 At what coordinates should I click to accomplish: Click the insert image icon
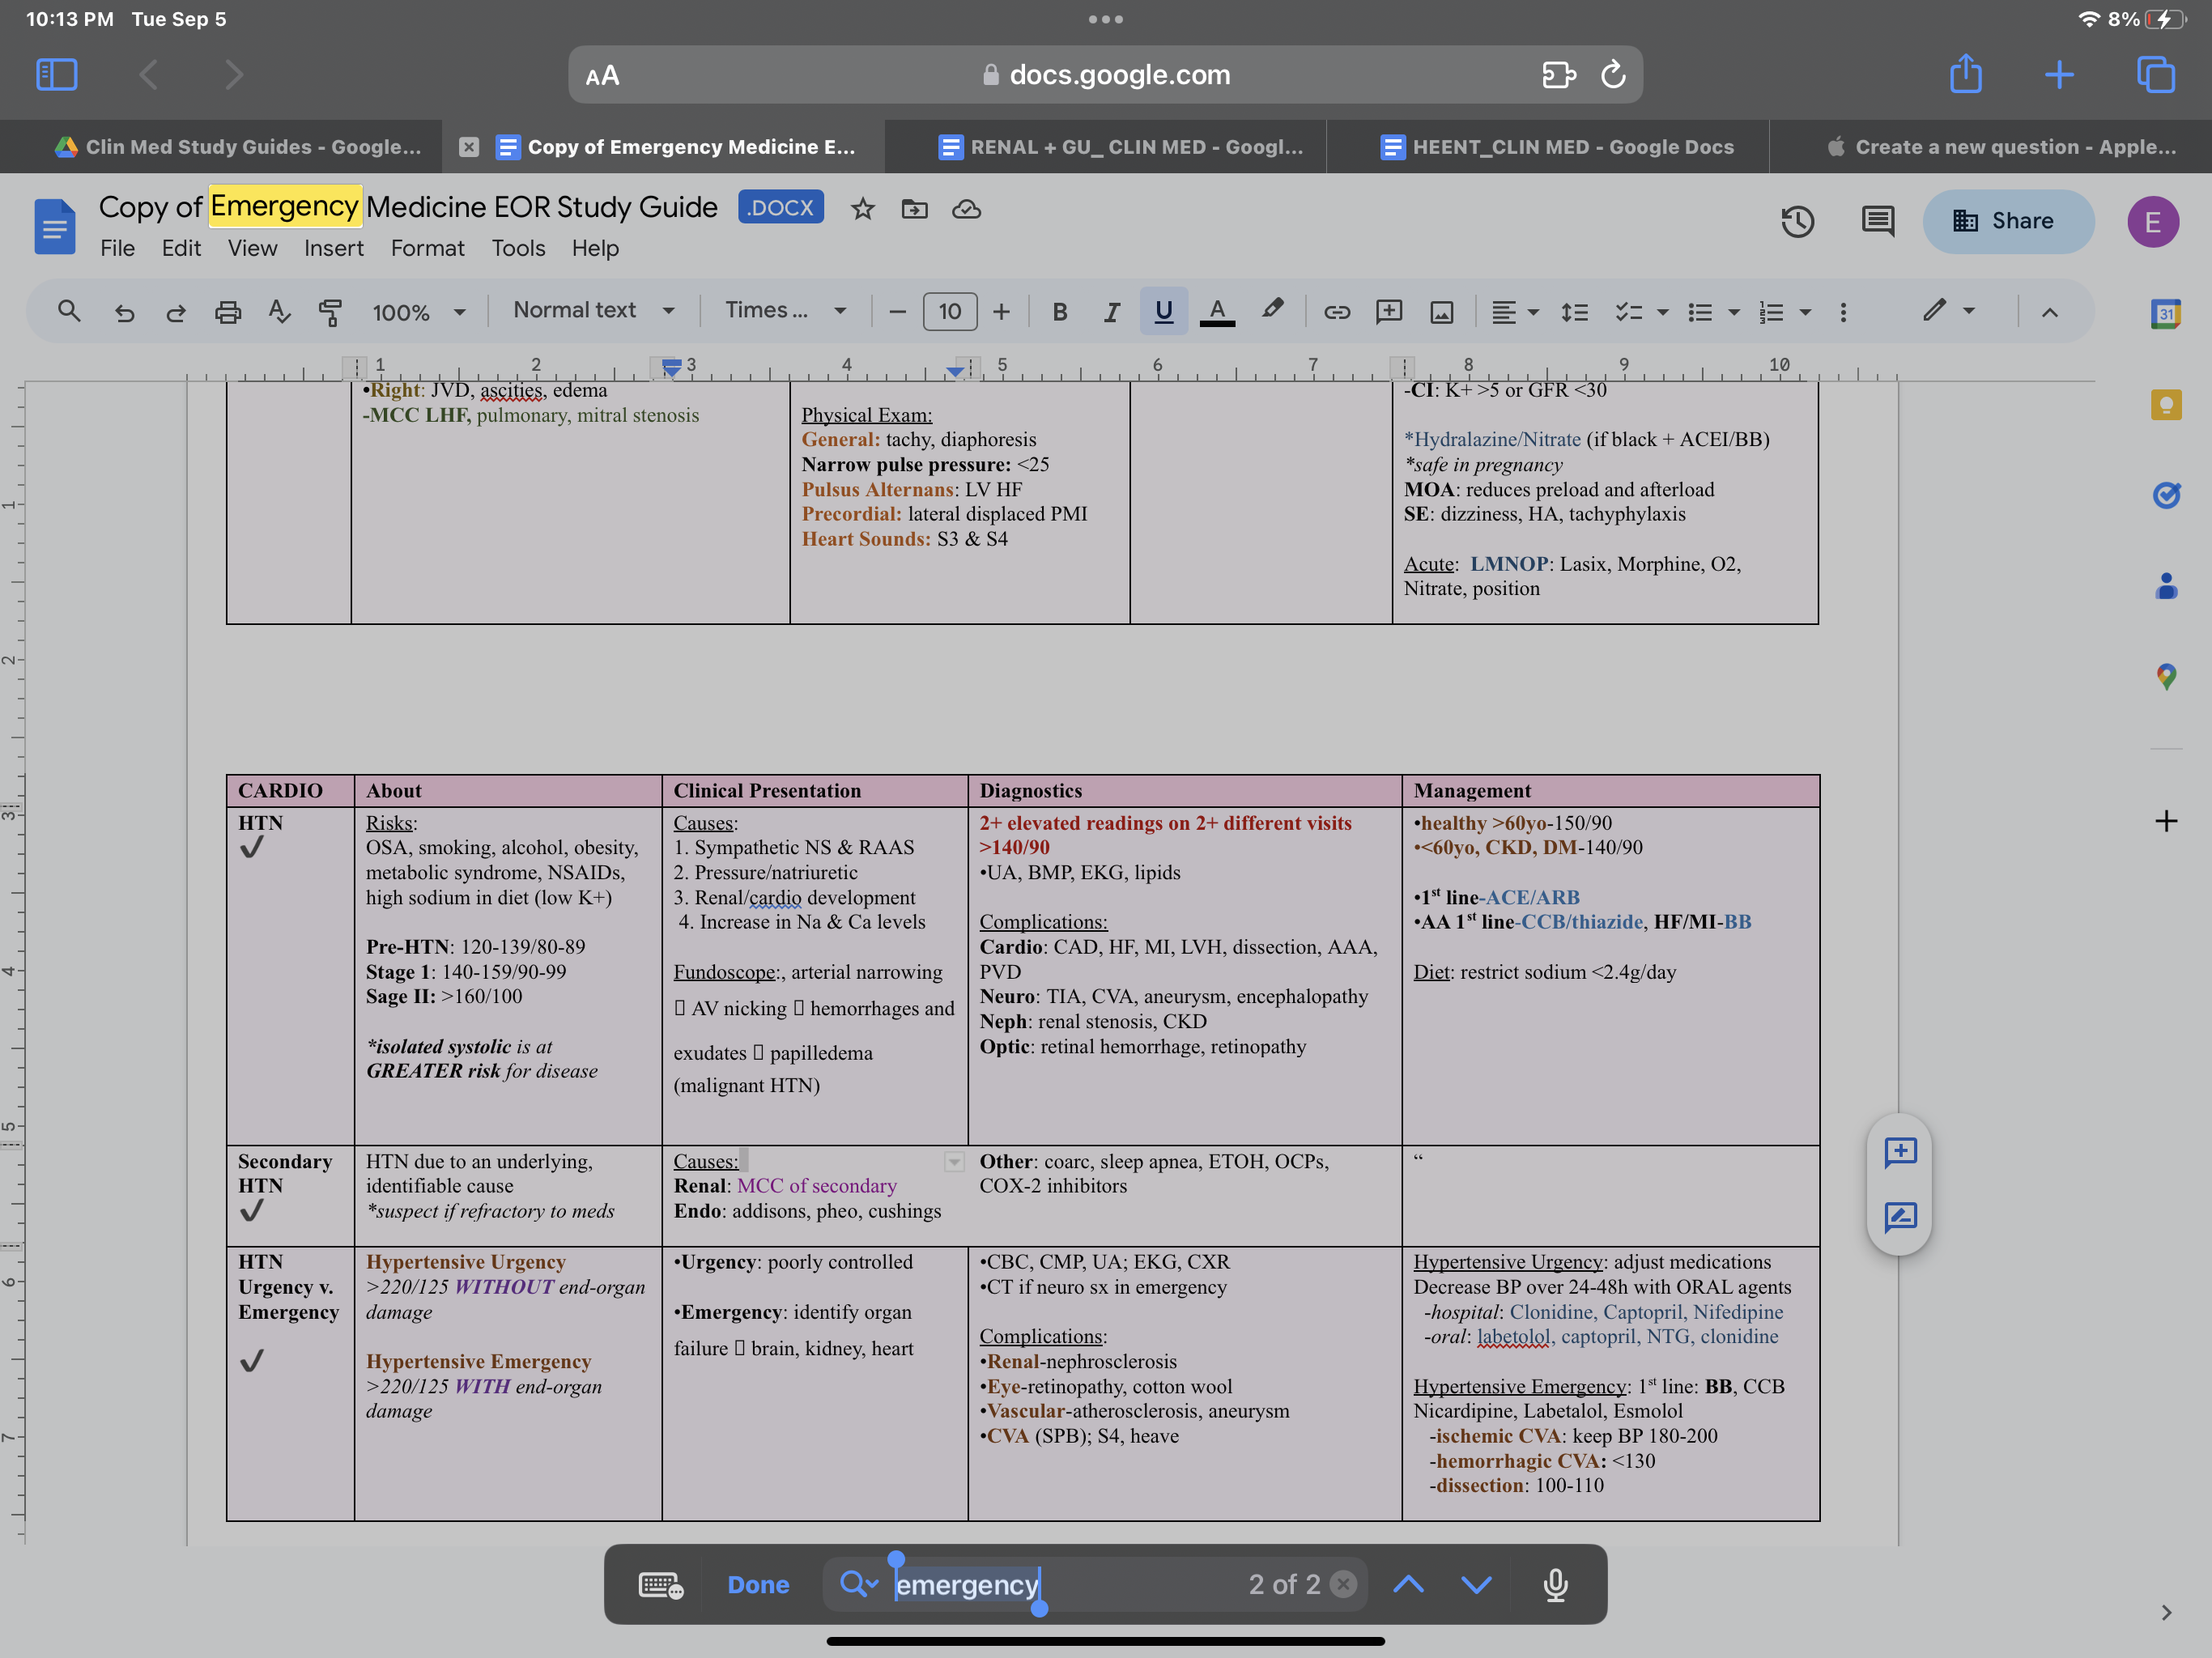click(x=1441, y=312)
